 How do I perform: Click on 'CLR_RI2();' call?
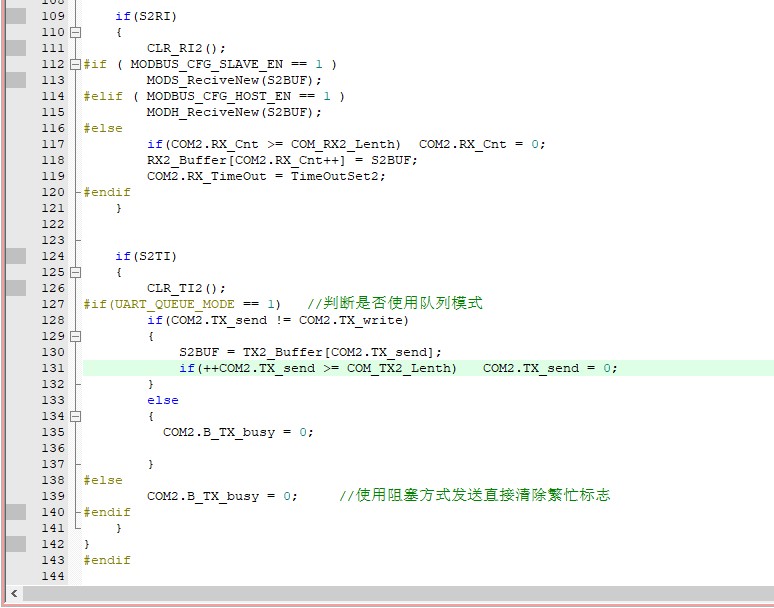pyautogui.click(x=186, y=48)
